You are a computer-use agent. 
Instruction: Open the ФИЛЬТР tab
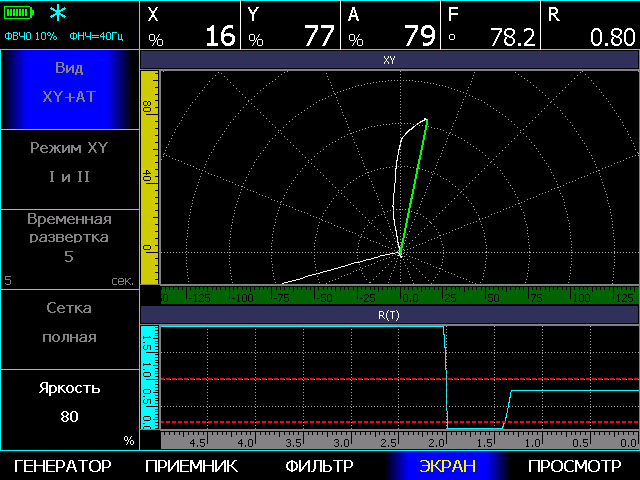(x=319, y=466)
